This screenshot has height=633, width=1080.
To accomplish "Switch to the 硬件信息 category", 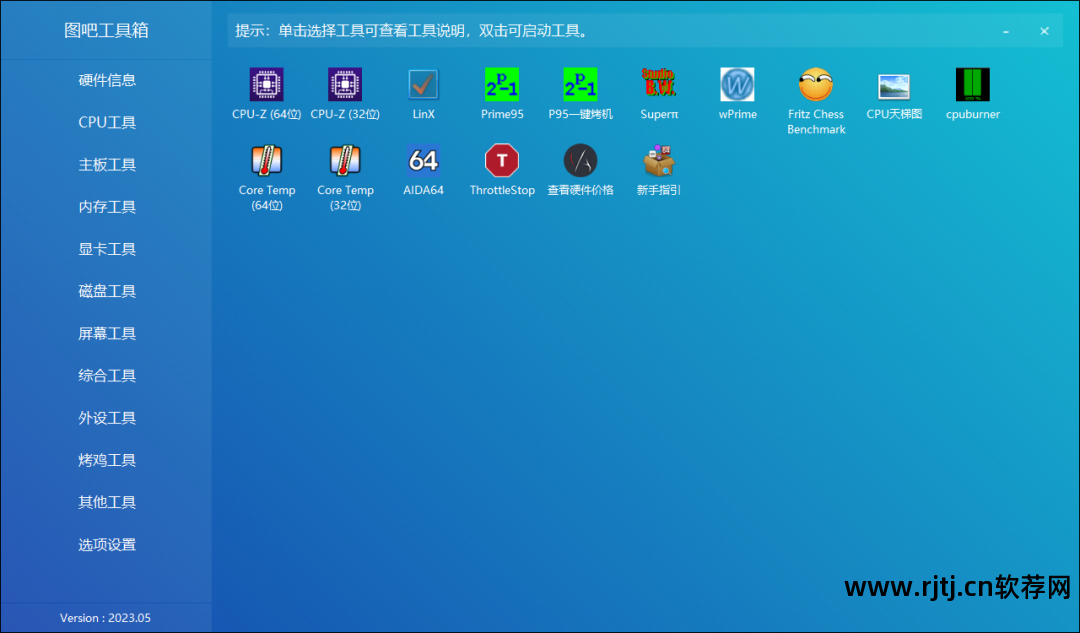I will point(107,80).
